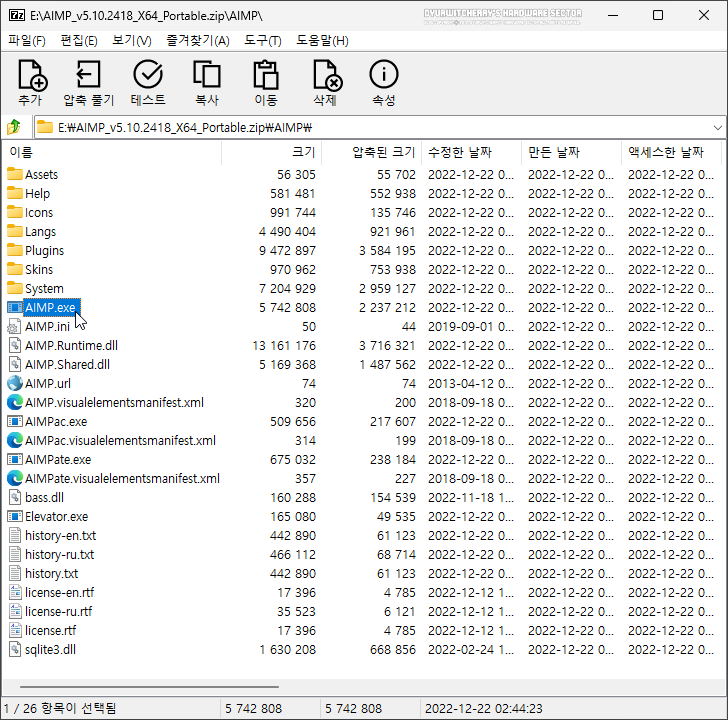The height and width of the screenshot is (720, 728).
Task: Click the AIMPac.exe application icon
Action: pyautogui.click(x=15, y=422)
